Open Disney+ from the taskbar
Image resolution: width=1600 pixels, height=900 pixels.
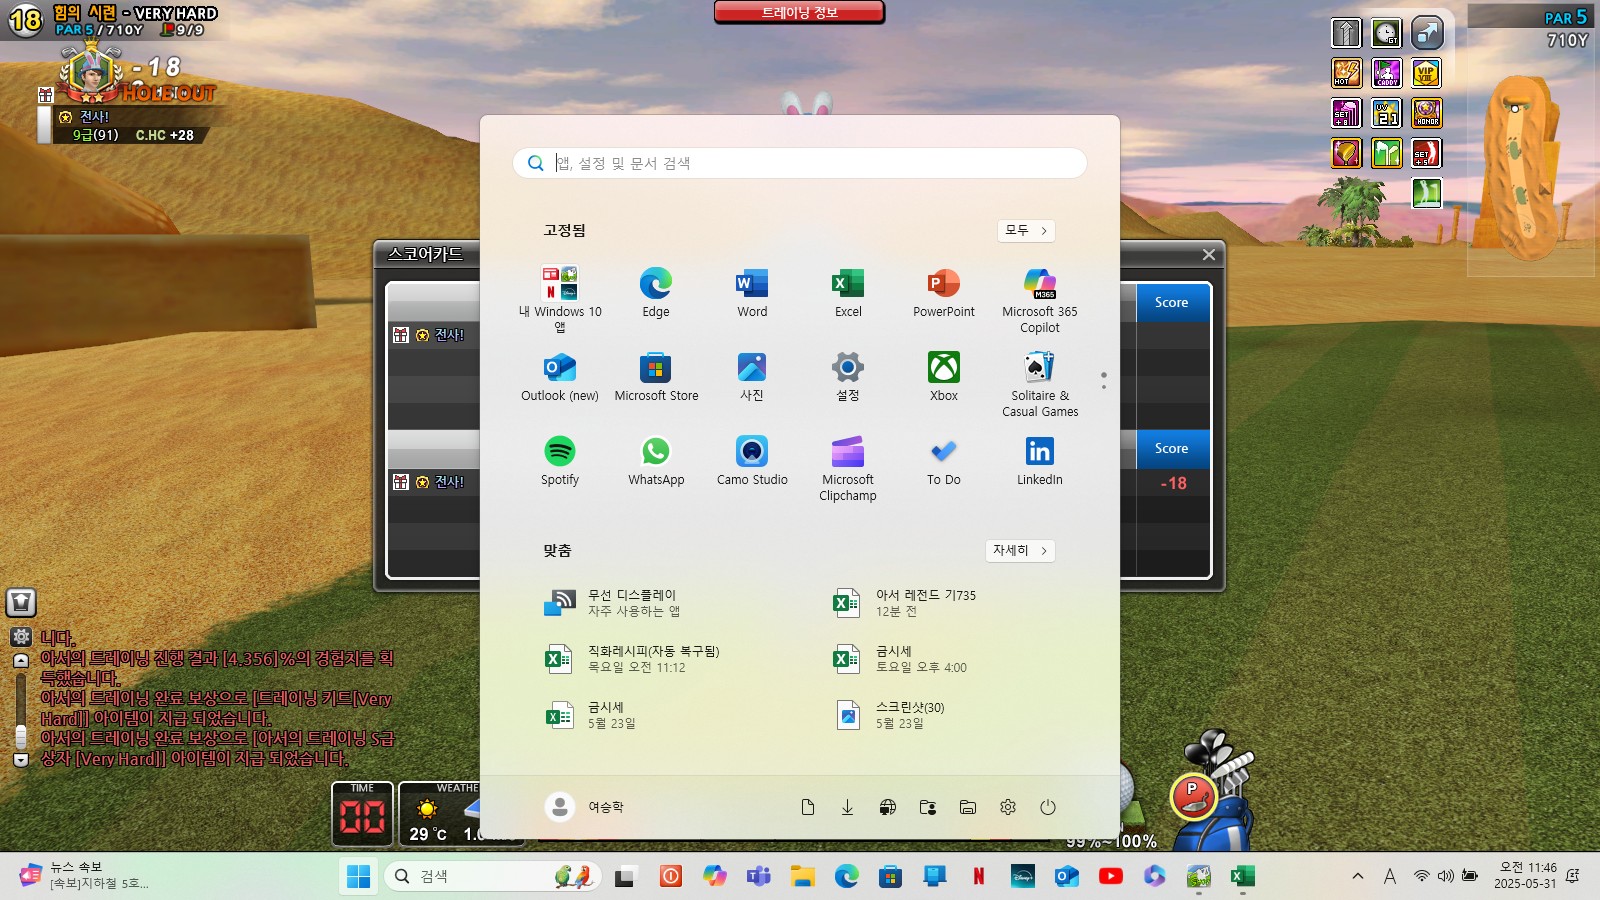[x=1023, y=876]
